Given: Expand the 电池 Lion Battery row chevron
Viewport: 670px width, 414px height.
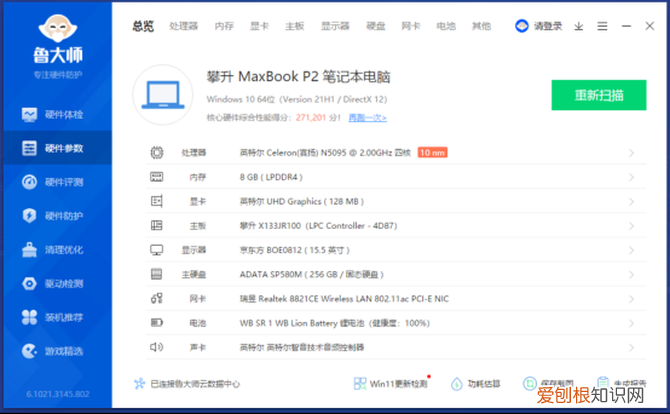Looking at the screenshot, I should (631, 323).
